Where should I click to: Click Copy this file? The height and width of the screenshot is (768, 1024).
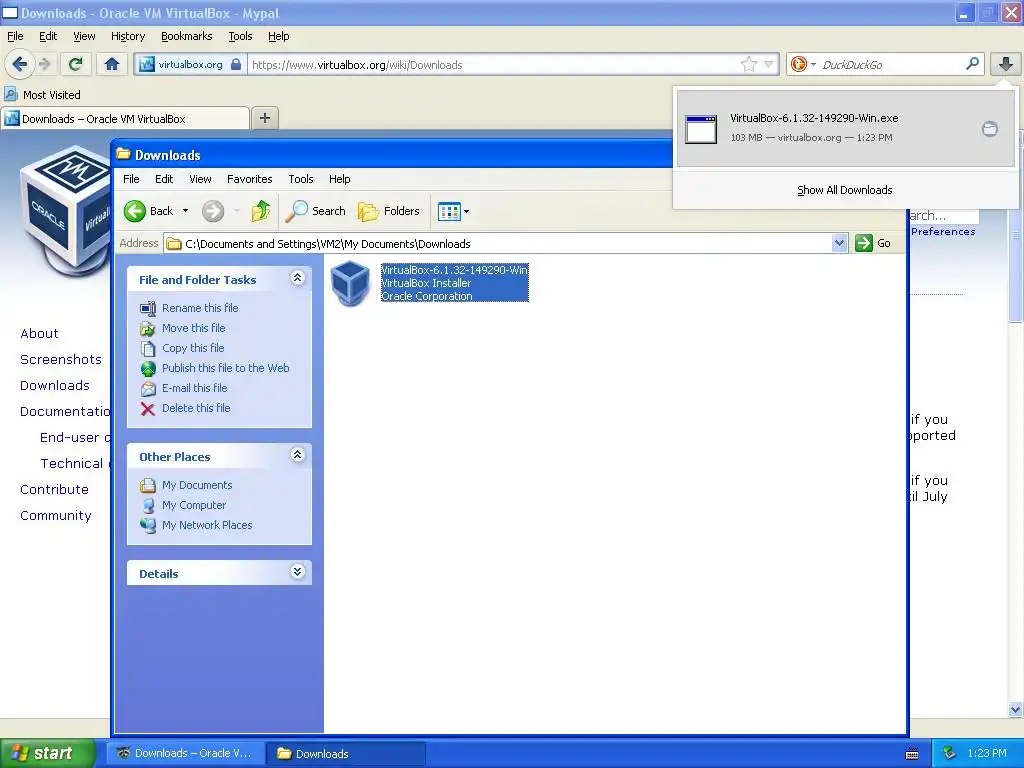[x=193, y=348]
